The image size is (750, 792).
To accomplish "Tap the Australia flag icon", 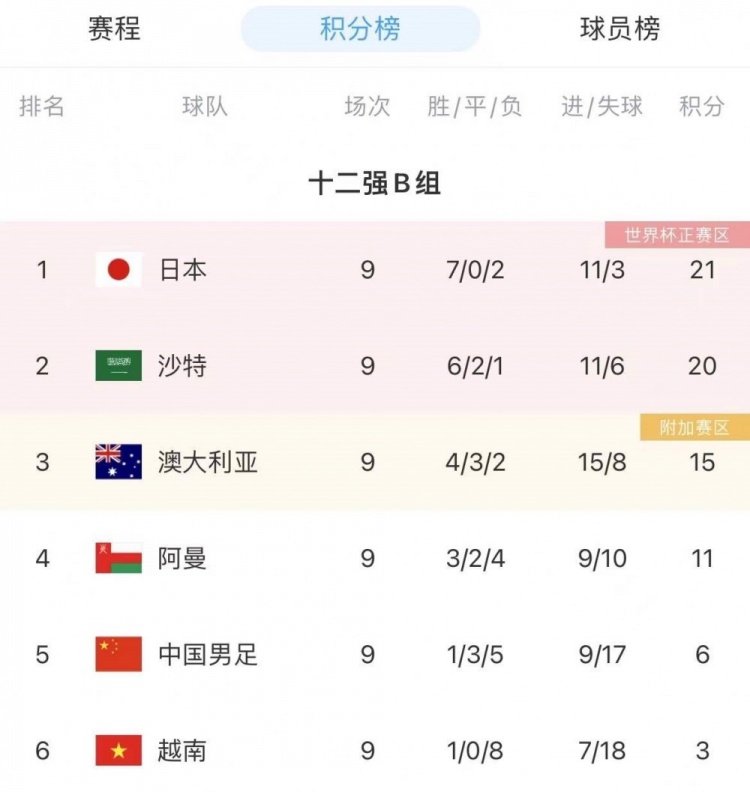I will click(x=119, y=462).
